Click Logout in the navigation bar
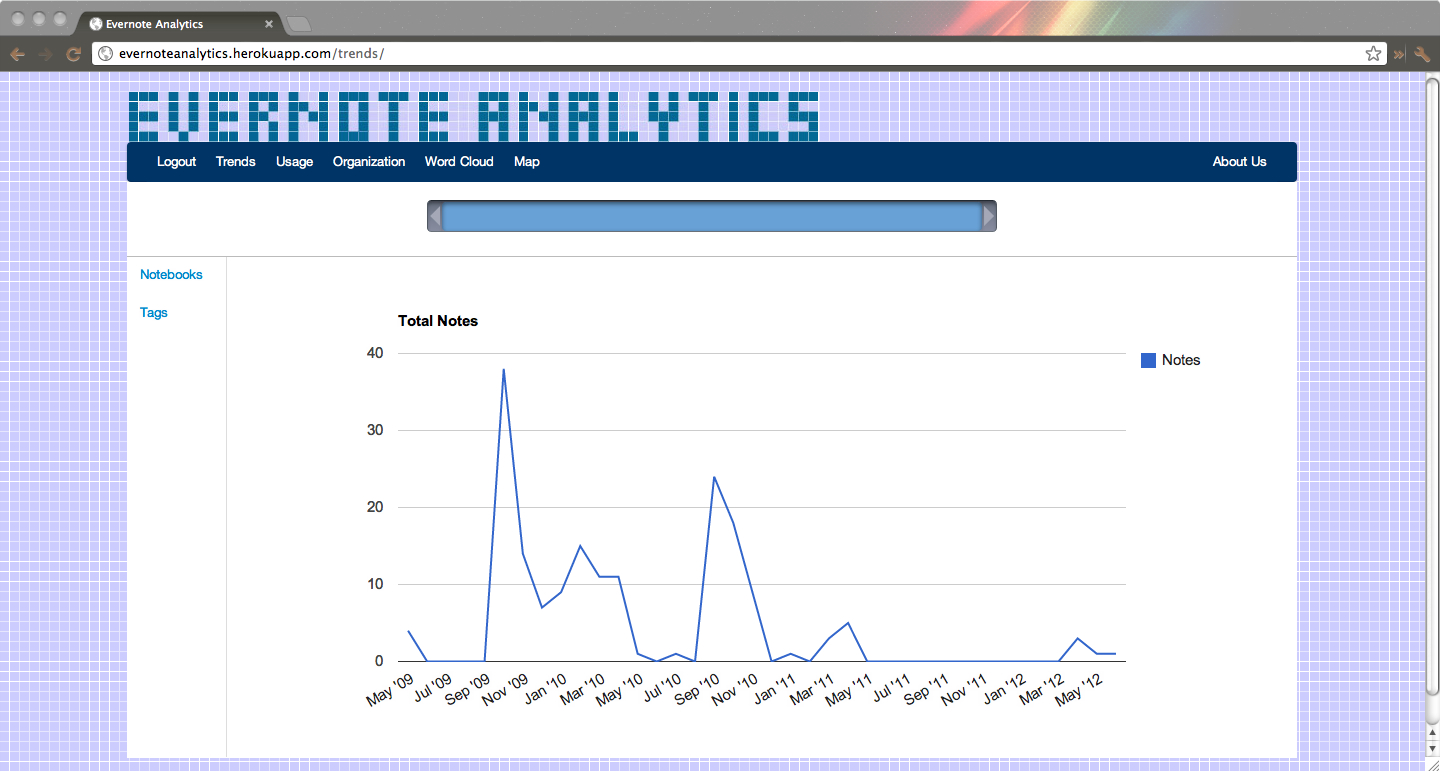The image size is (1440, 772). pyautogui.click(x=176, y=162)
